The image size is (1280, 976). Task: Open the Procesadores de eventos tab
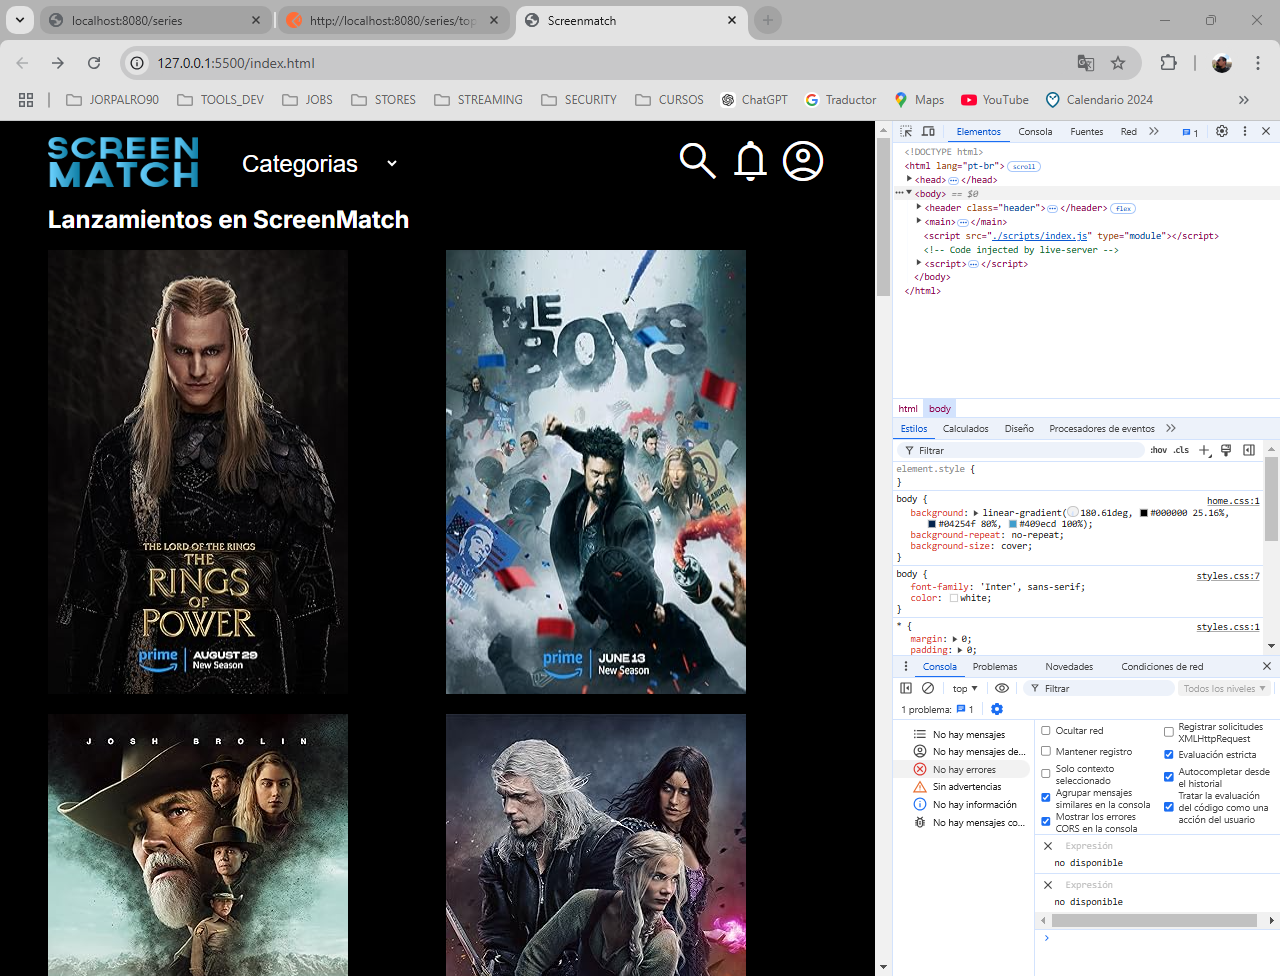tap(1102, 429)
